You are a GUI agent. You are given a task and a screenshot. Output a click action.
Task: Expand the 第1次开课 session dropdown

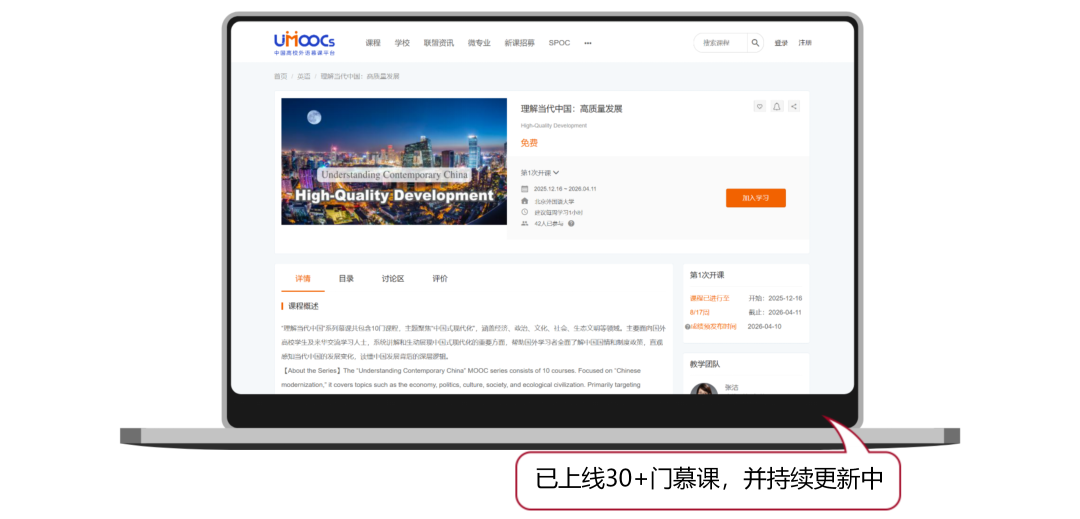(x=540, y=173)
